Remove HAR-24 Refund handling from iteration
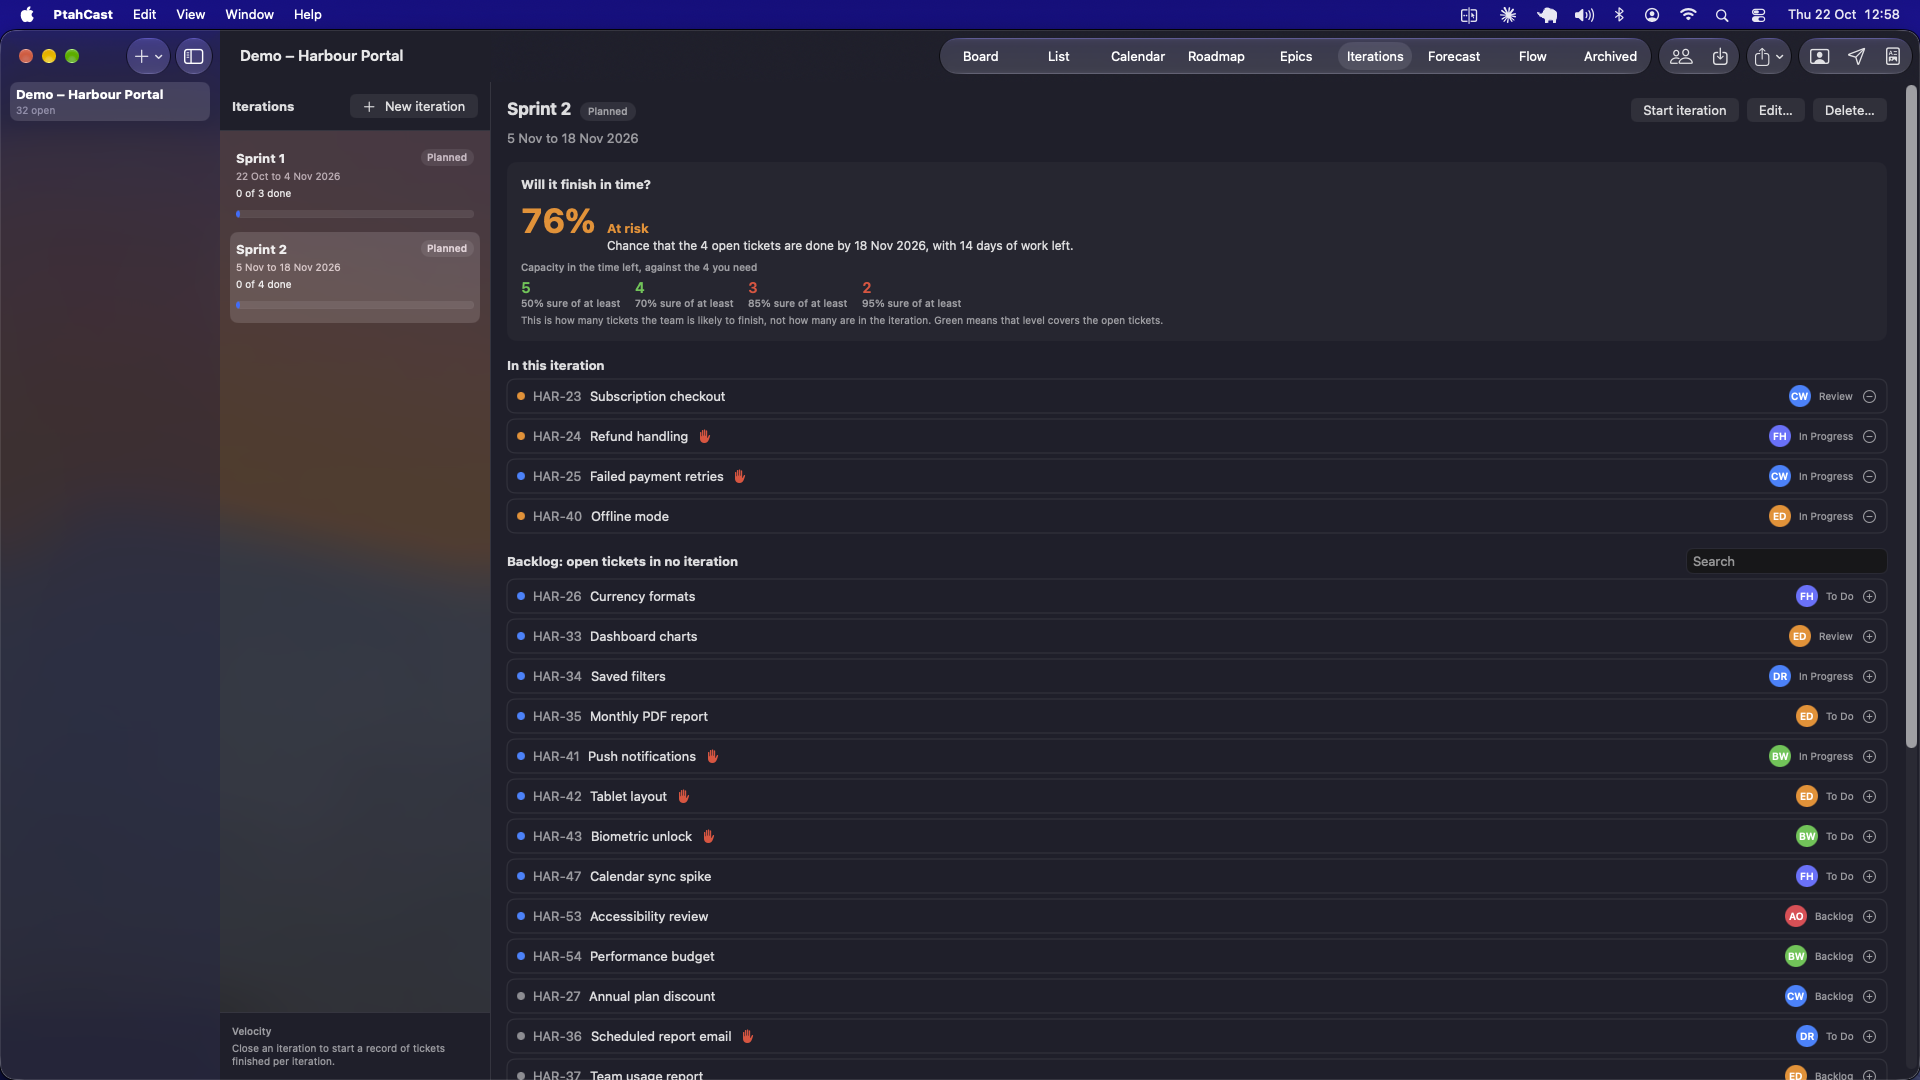The height and width of the screenshot is (1080, 1920). pyautogui.click(x=1869, y=437)
